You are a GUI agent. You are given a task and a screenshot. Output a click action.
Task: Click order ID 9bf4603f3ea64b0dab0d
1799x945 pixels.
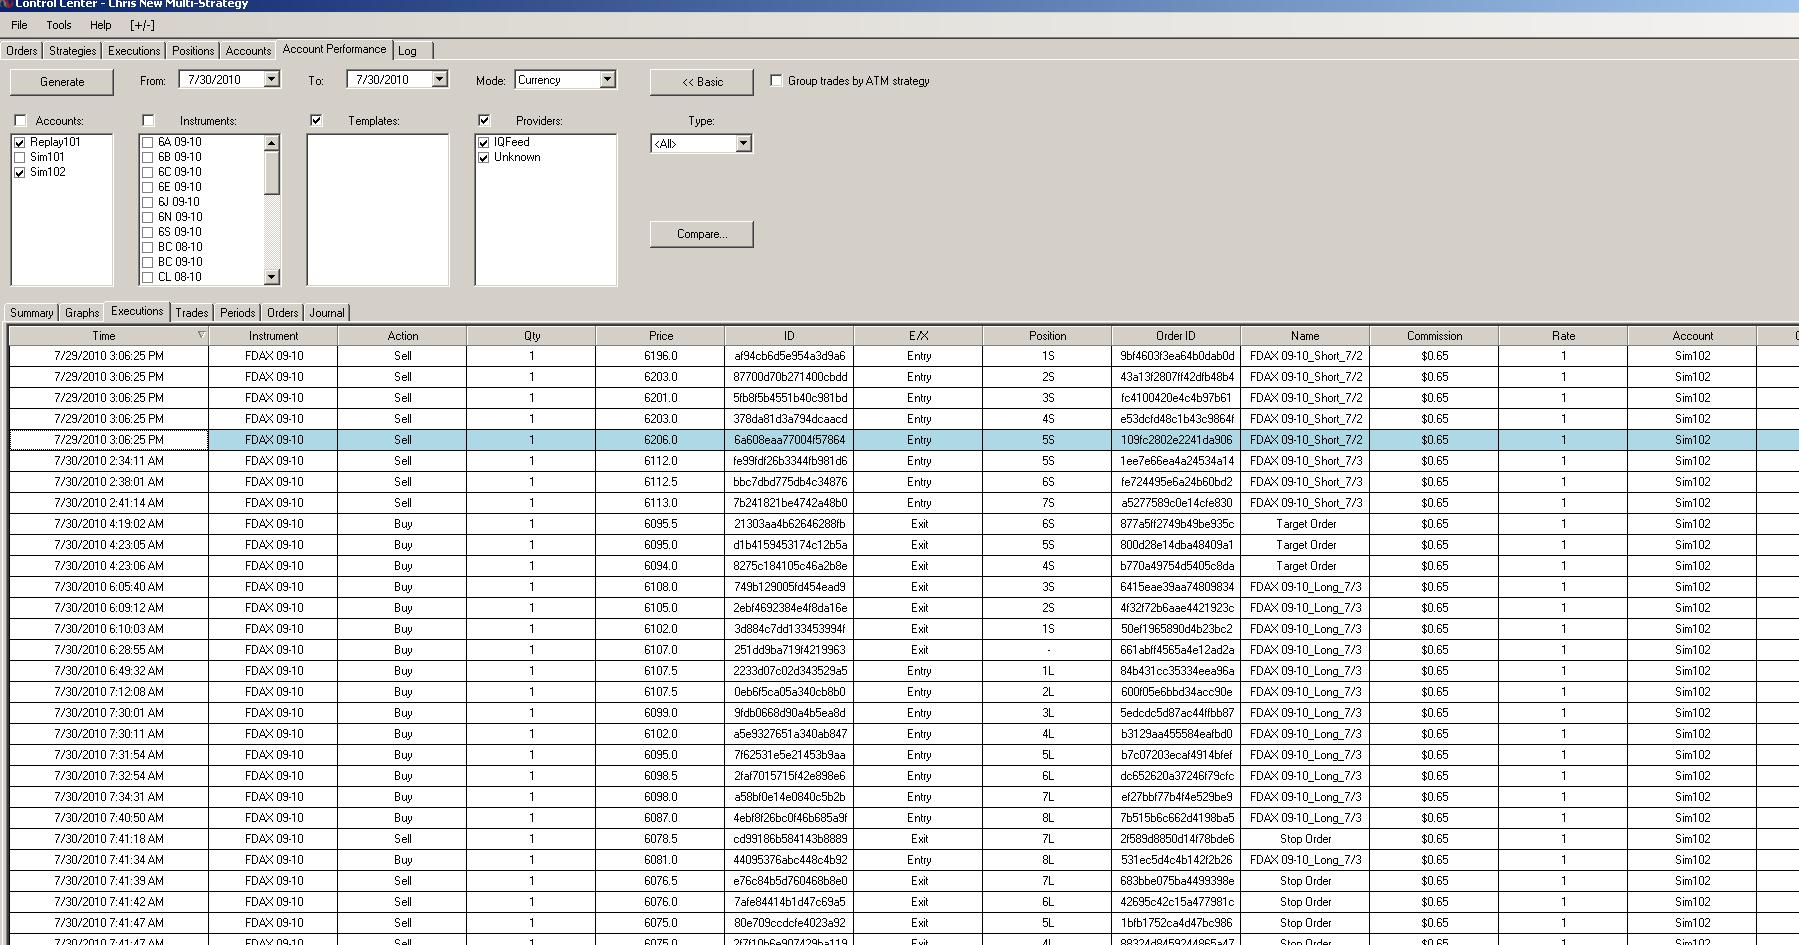tap(1176, 356)
